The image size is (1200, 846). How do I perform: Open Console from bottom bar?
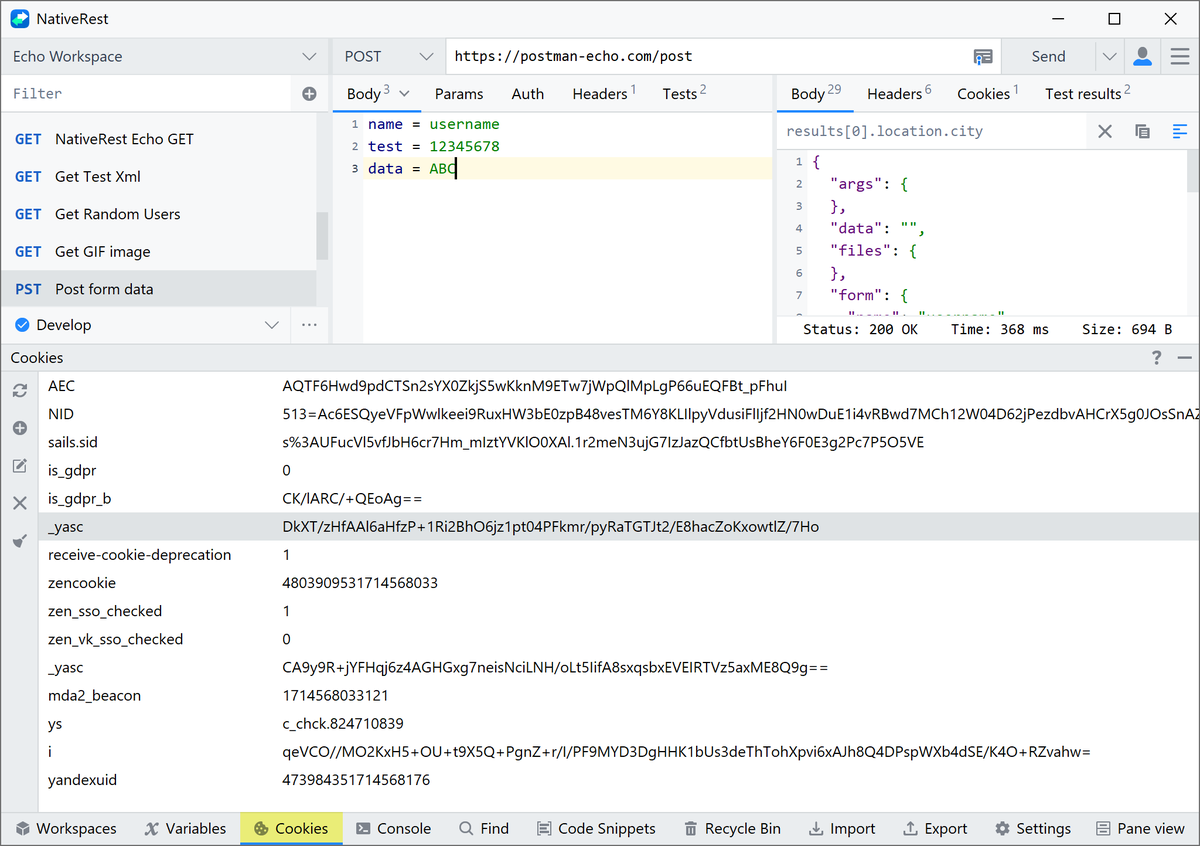(393, 829)
